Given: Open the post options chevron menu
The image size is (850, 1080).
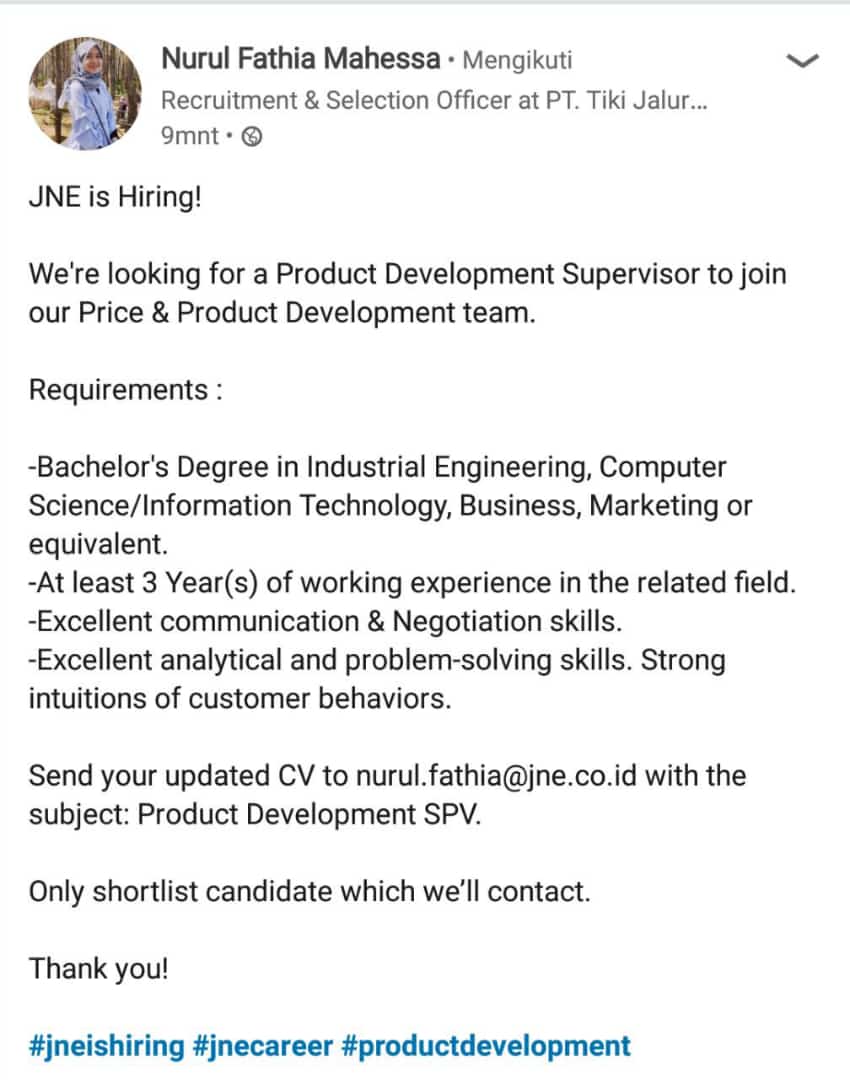Looking at the screenshot, I should [803, 62].
